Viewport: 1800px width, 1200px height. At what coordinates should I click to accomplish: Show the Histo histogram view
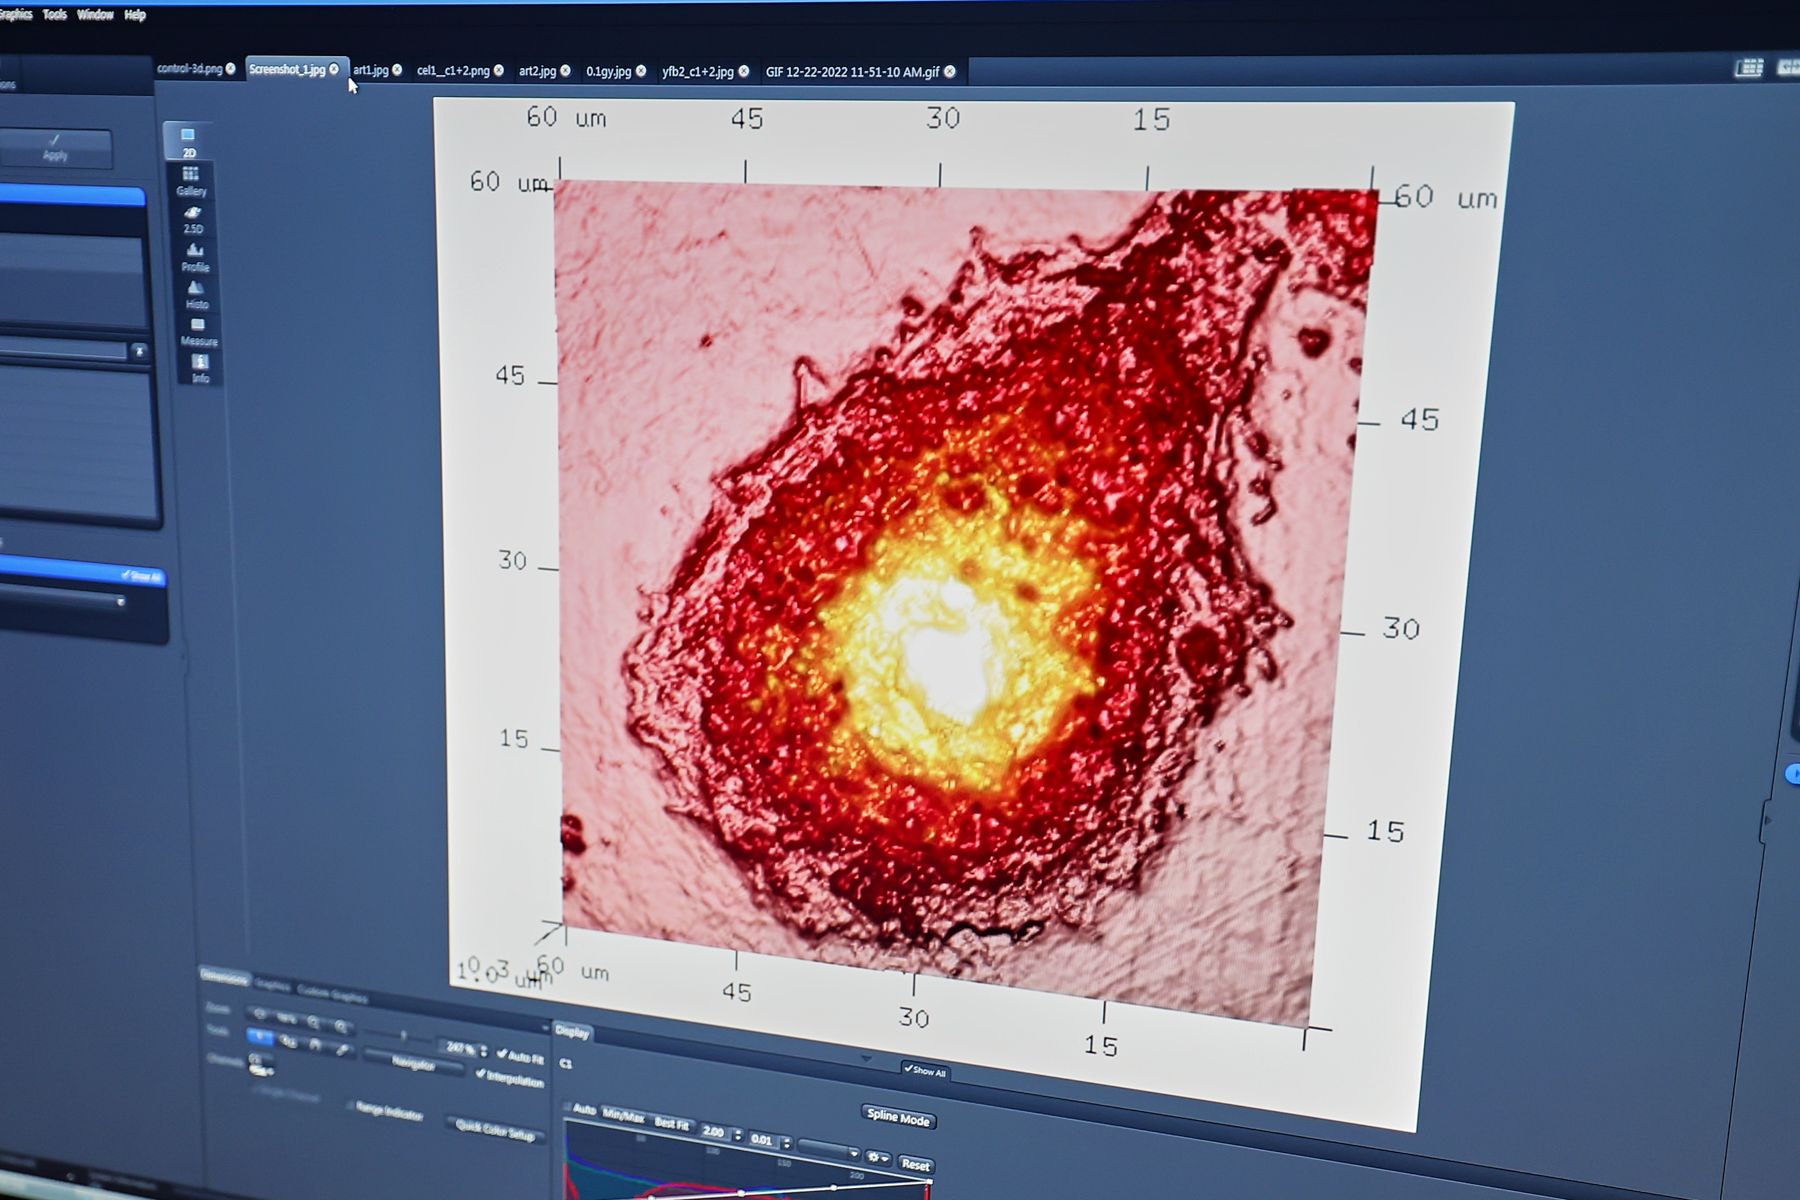tap(196, 294)
